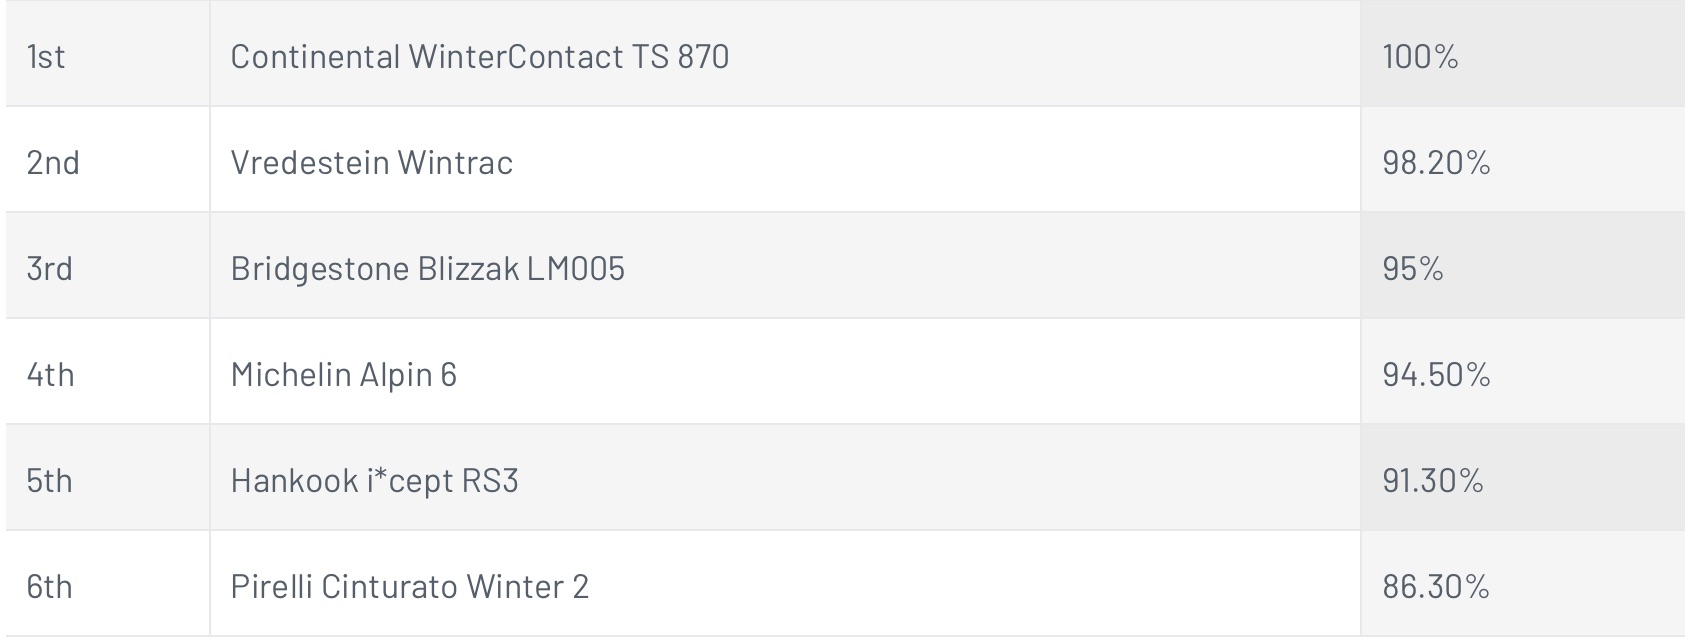This screenshot has width=1688, height=640.
Task: Click the 86.30% score cell
Action: point(1522,584)
